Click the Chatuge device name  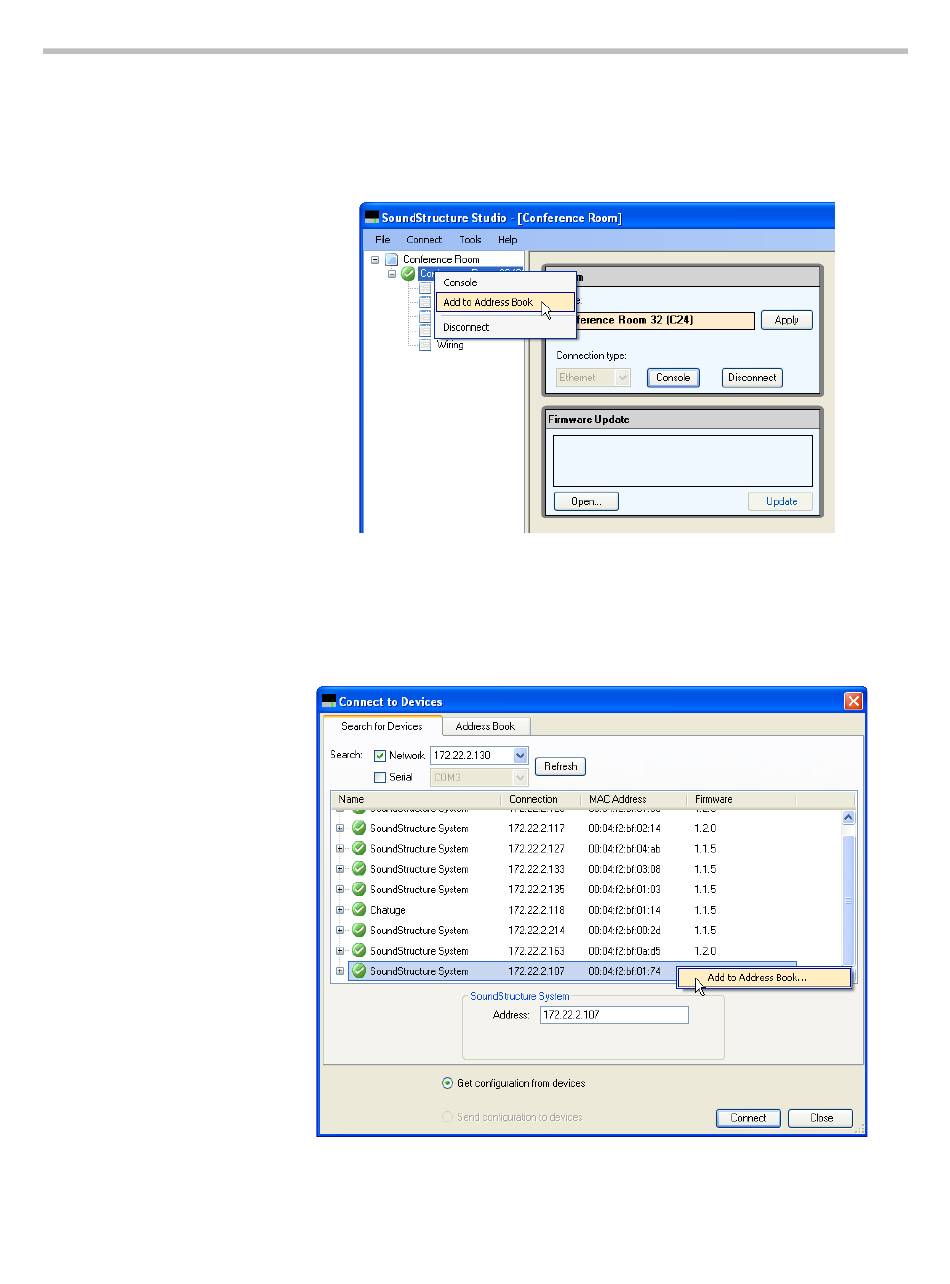(x=388, y=910)
